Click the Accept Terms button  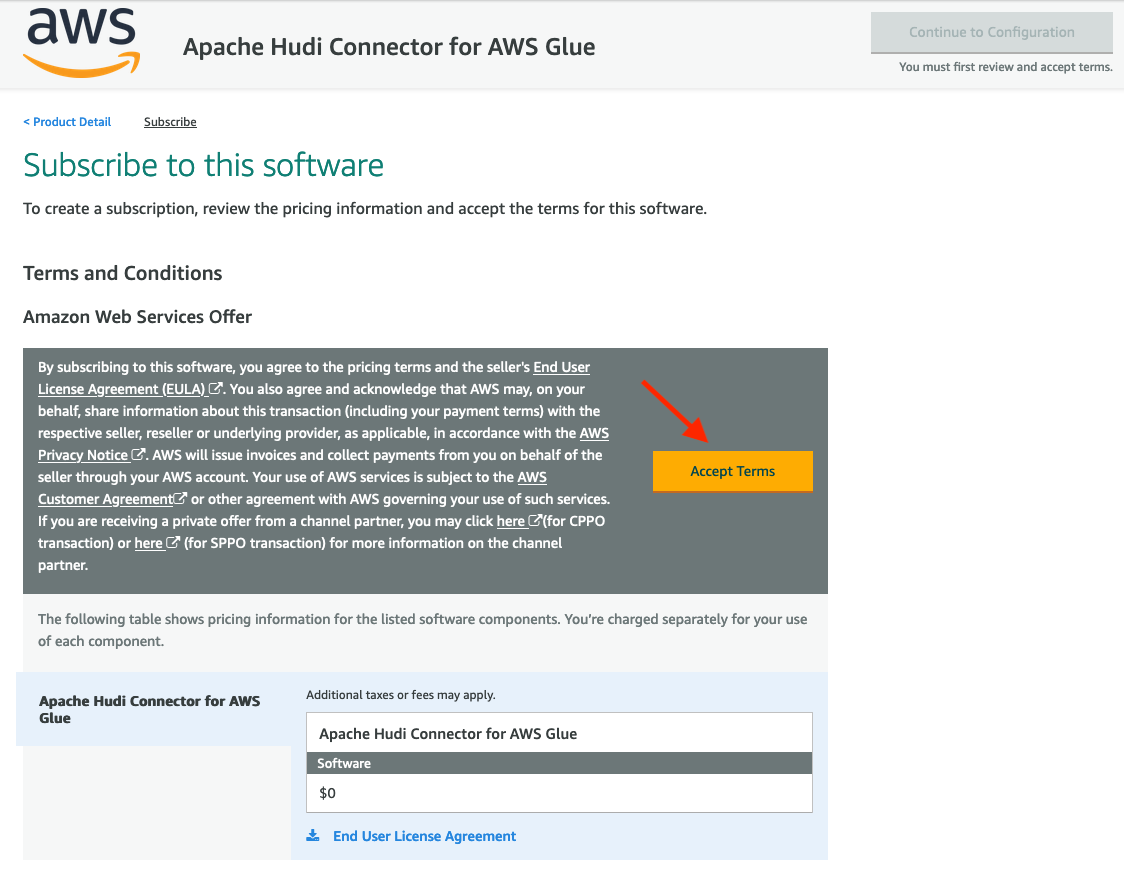point(733,471)
